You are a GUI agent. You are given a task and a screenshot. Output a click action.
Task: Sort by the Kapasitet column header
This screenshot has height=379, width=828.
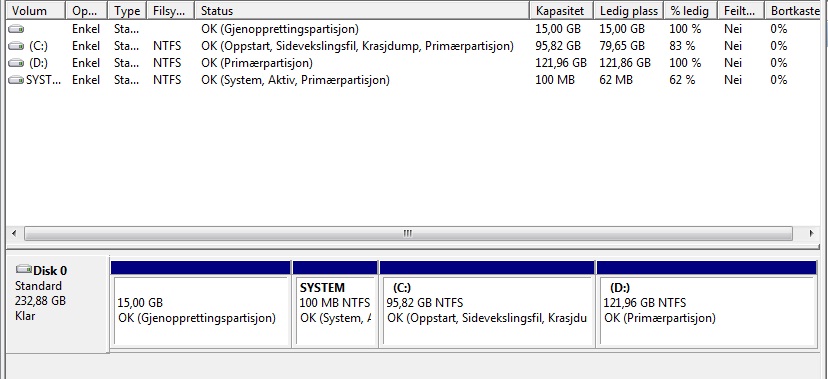click(561, 11)
